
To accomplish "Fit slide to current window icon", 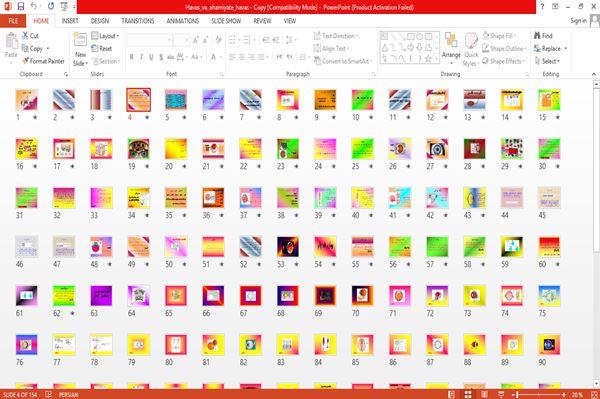I will tap(595, 394).
